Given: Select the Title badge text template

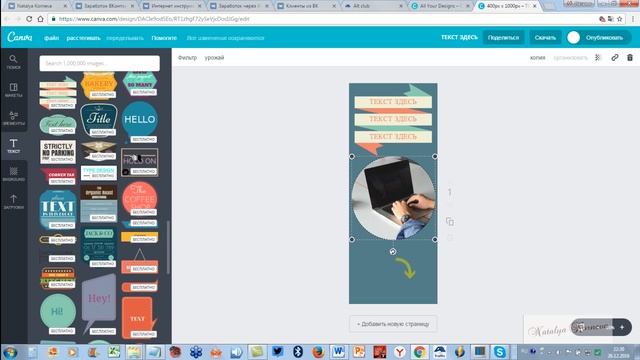Looking at the screenshot, I should tap(99, 119).
